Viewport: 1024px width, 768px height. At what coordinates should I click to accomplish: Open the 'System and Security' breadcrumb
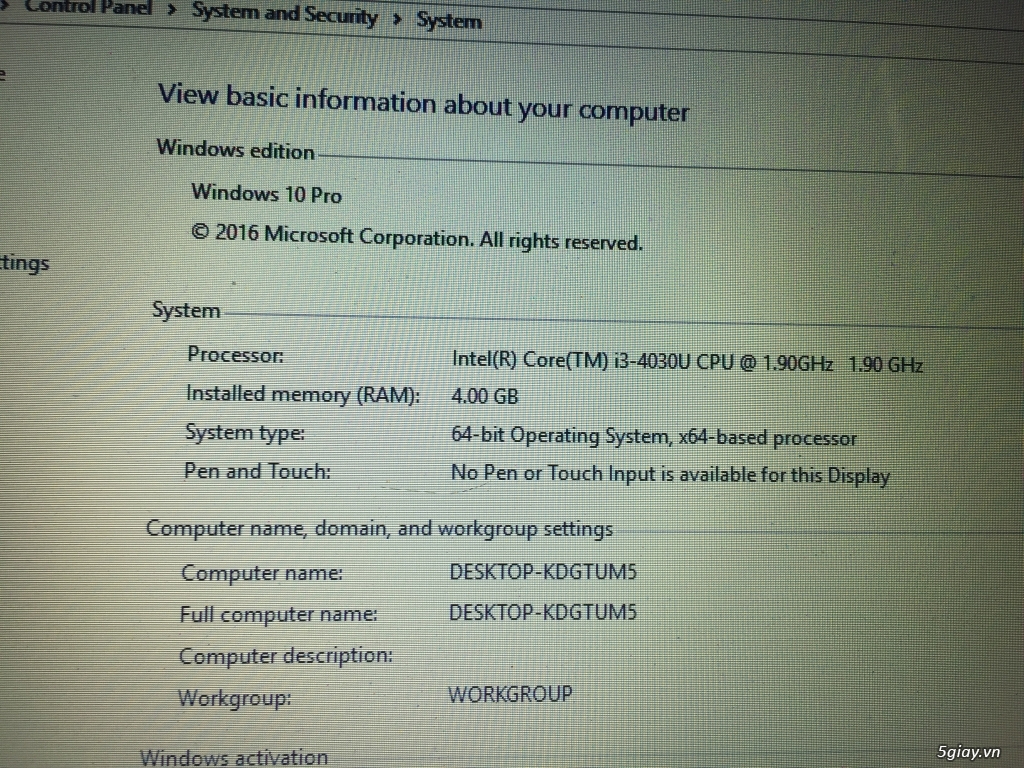[x=285, y=14]
